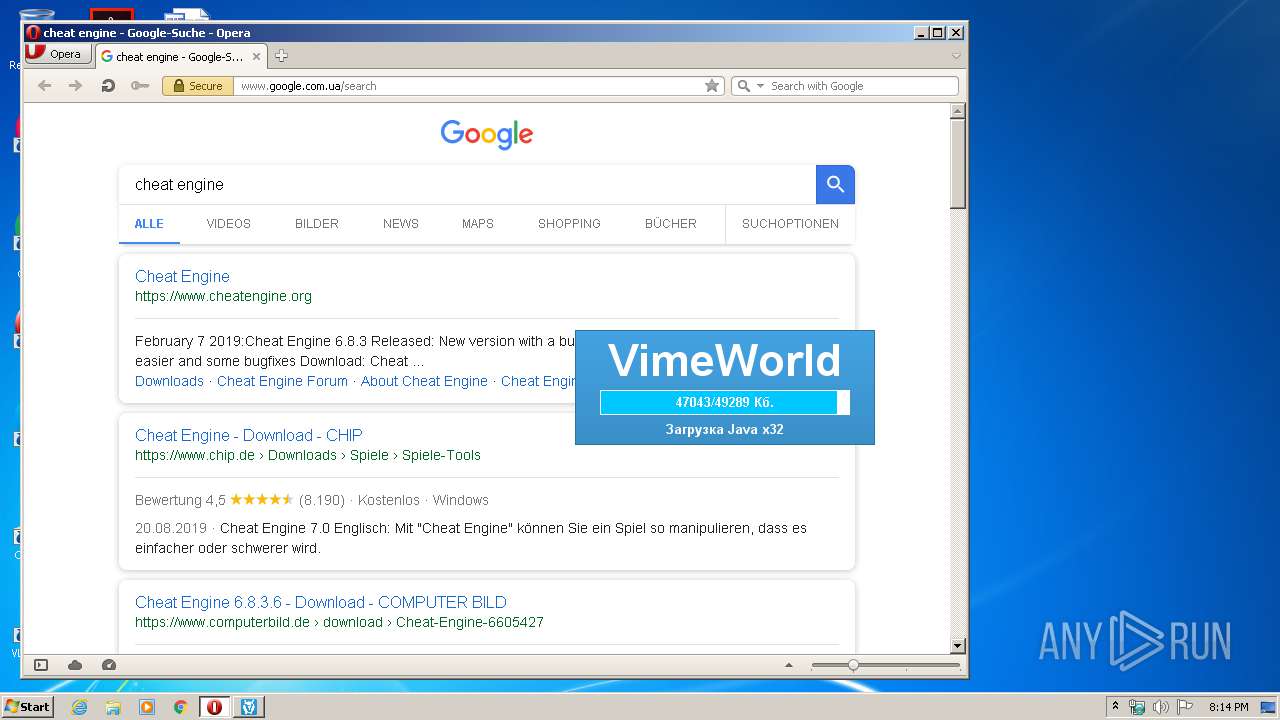1280x720 pixels.
Task: Toggle Opera Turbo speedometer icon
Action: click(109, 665)
